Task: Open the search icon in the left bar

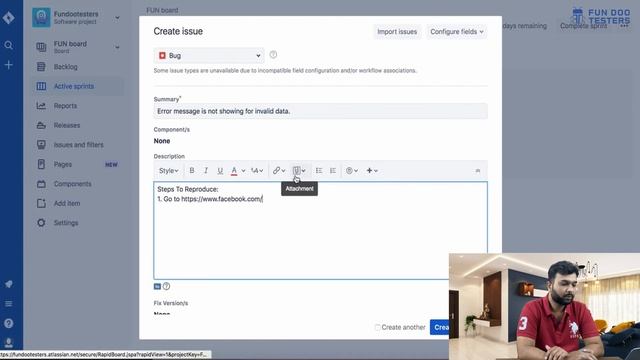Action: (8, 45)
